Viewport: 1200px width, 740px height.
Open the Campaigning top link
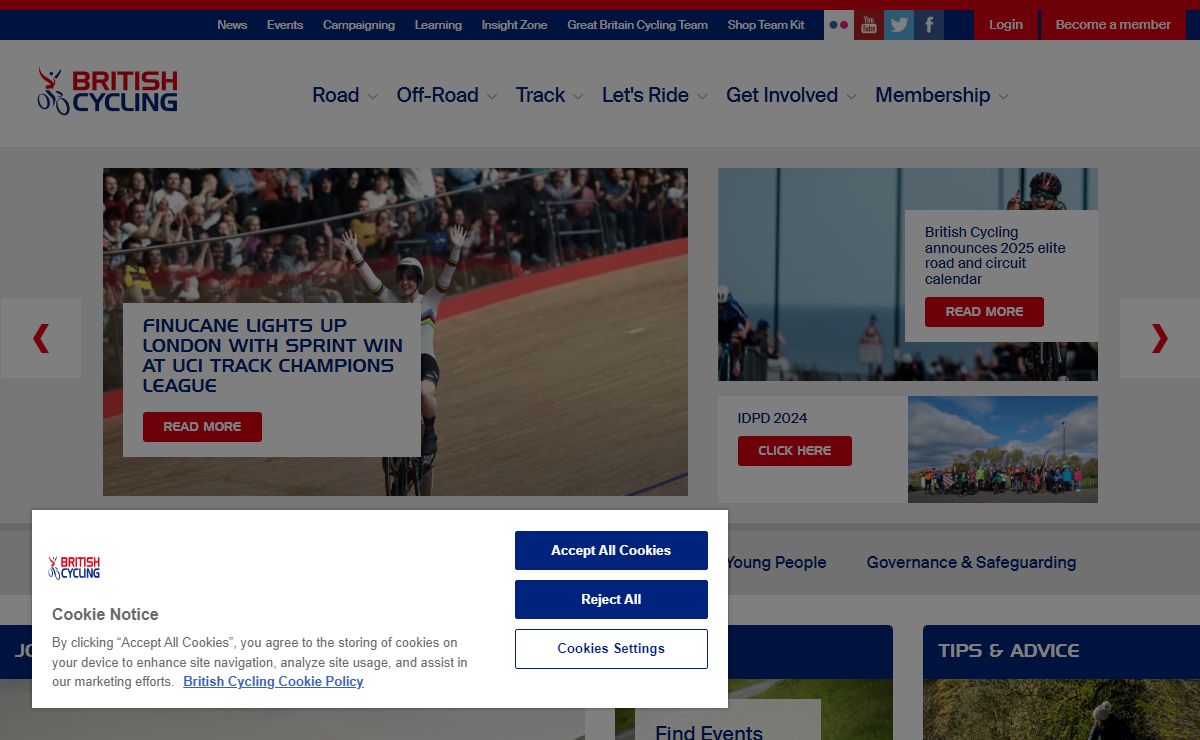pyautogui.click(x=359, y=25)
